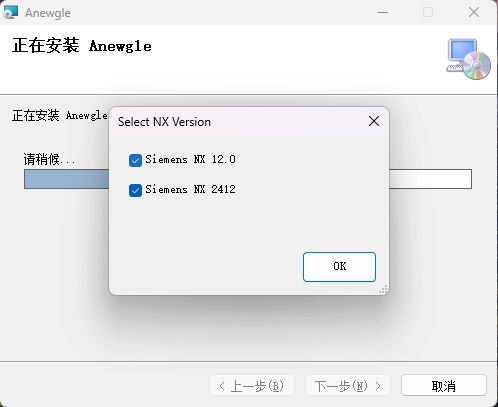Click the resize grip of the NX dialog
This screenshot has height=407, width=498.
383,290
